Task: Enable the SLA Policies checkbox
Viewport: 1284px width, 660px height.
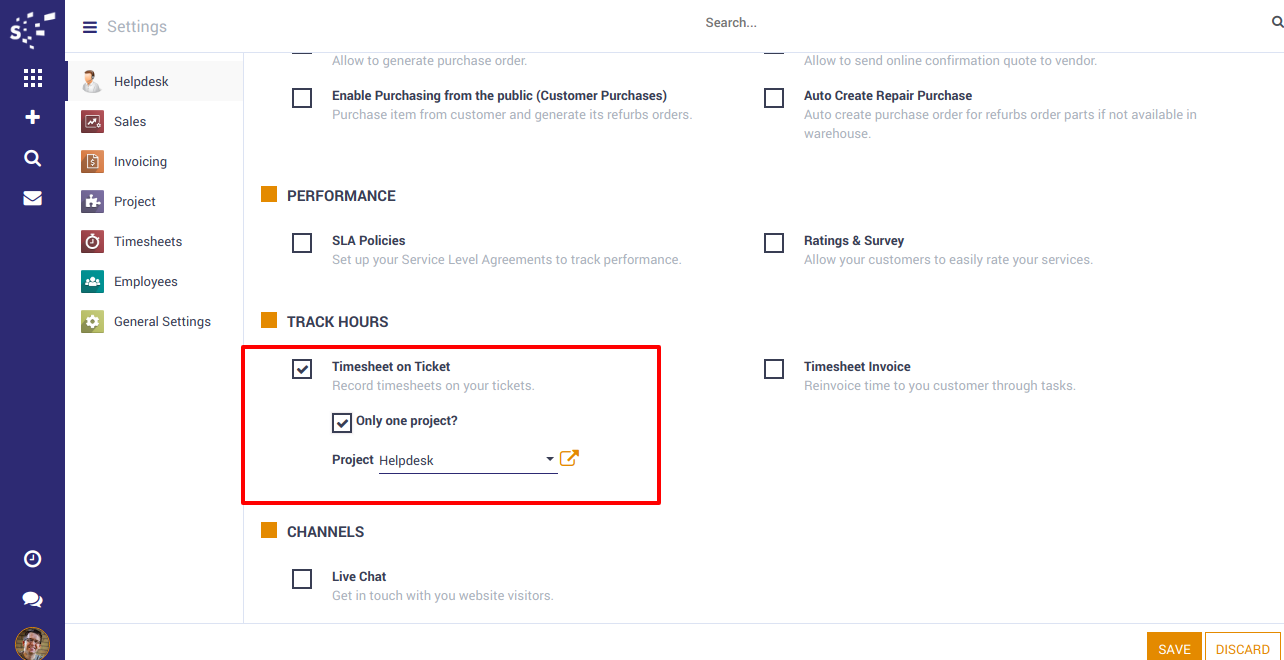Action: coord(302,243)
